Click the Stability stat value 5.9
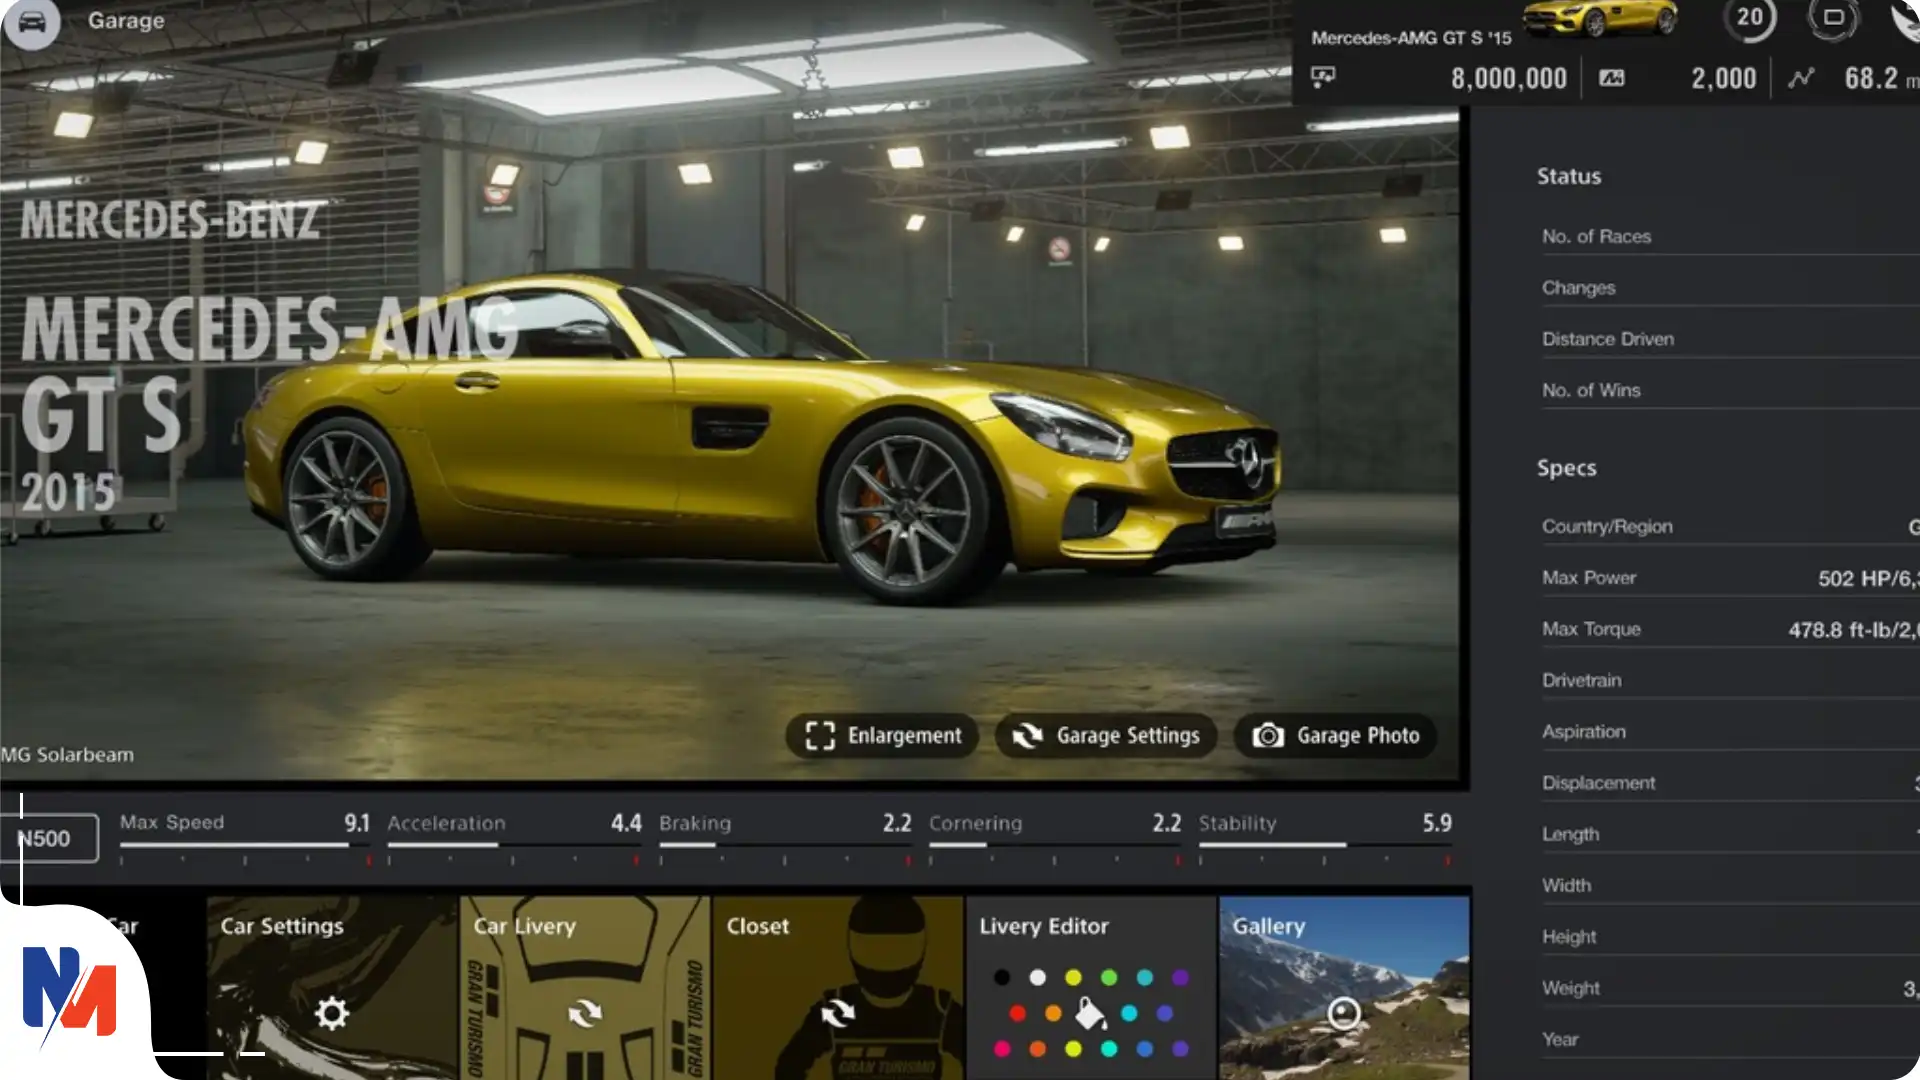This screenshot has height=1080, width=1920. pos(1437,823)
